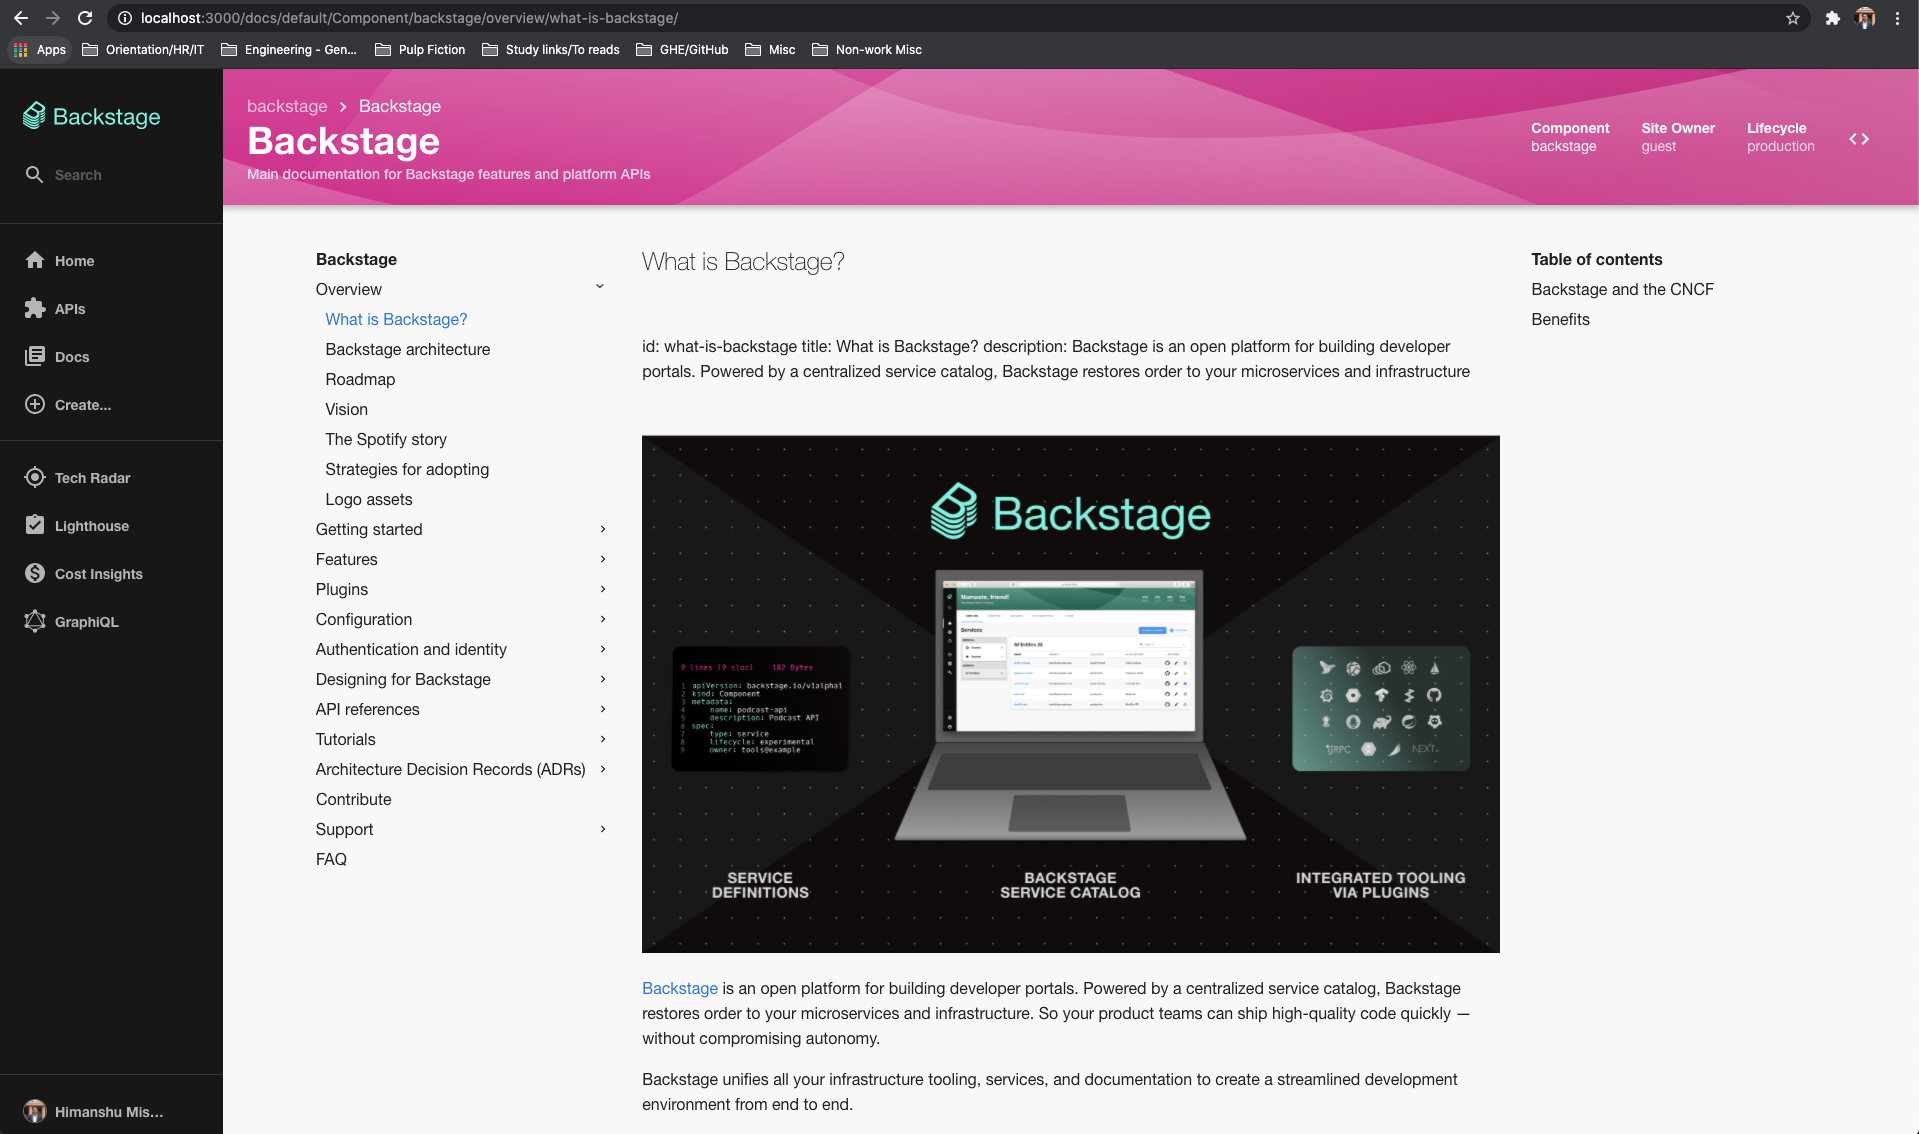Collapse the Overview section chevron
1919x1134 pixels.
coord(600,287)
